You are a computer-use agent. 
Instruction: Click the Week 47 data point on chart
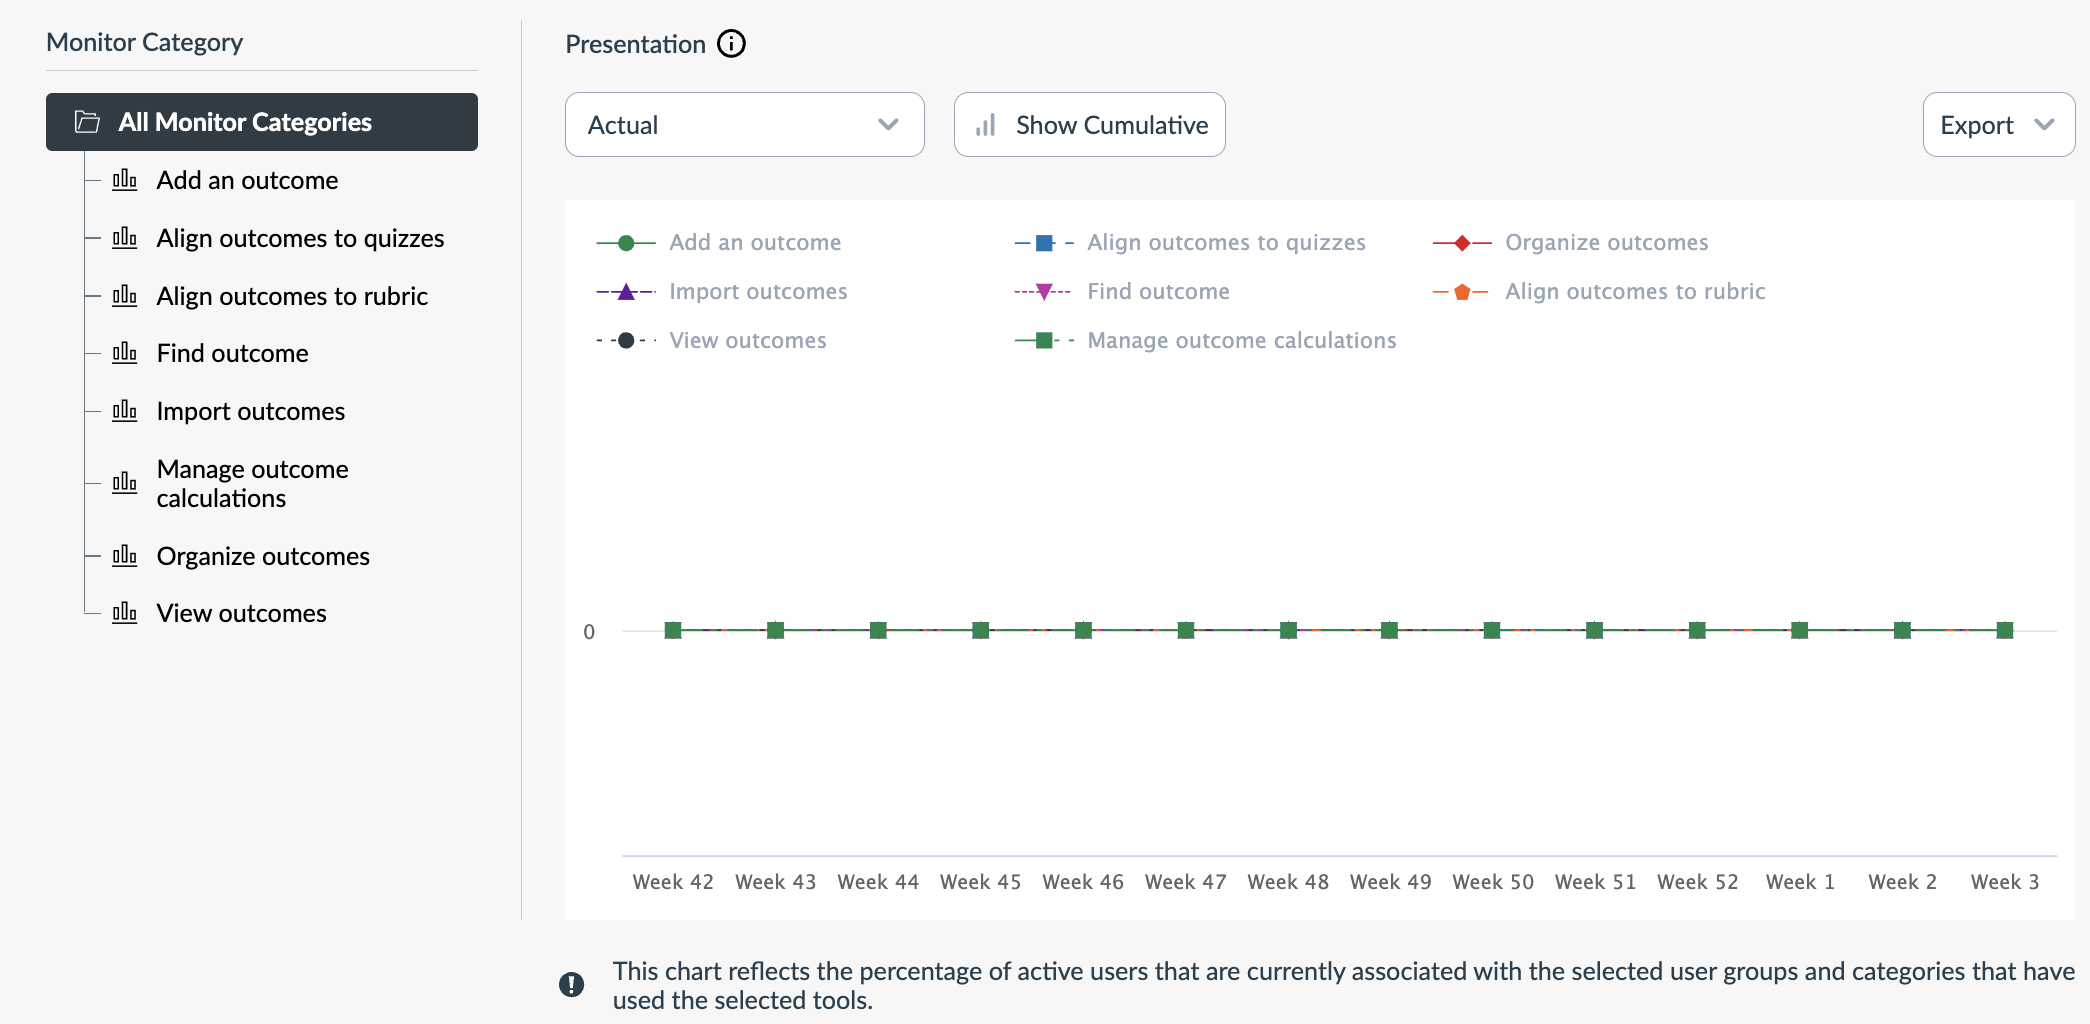[x=1186, y=630]
